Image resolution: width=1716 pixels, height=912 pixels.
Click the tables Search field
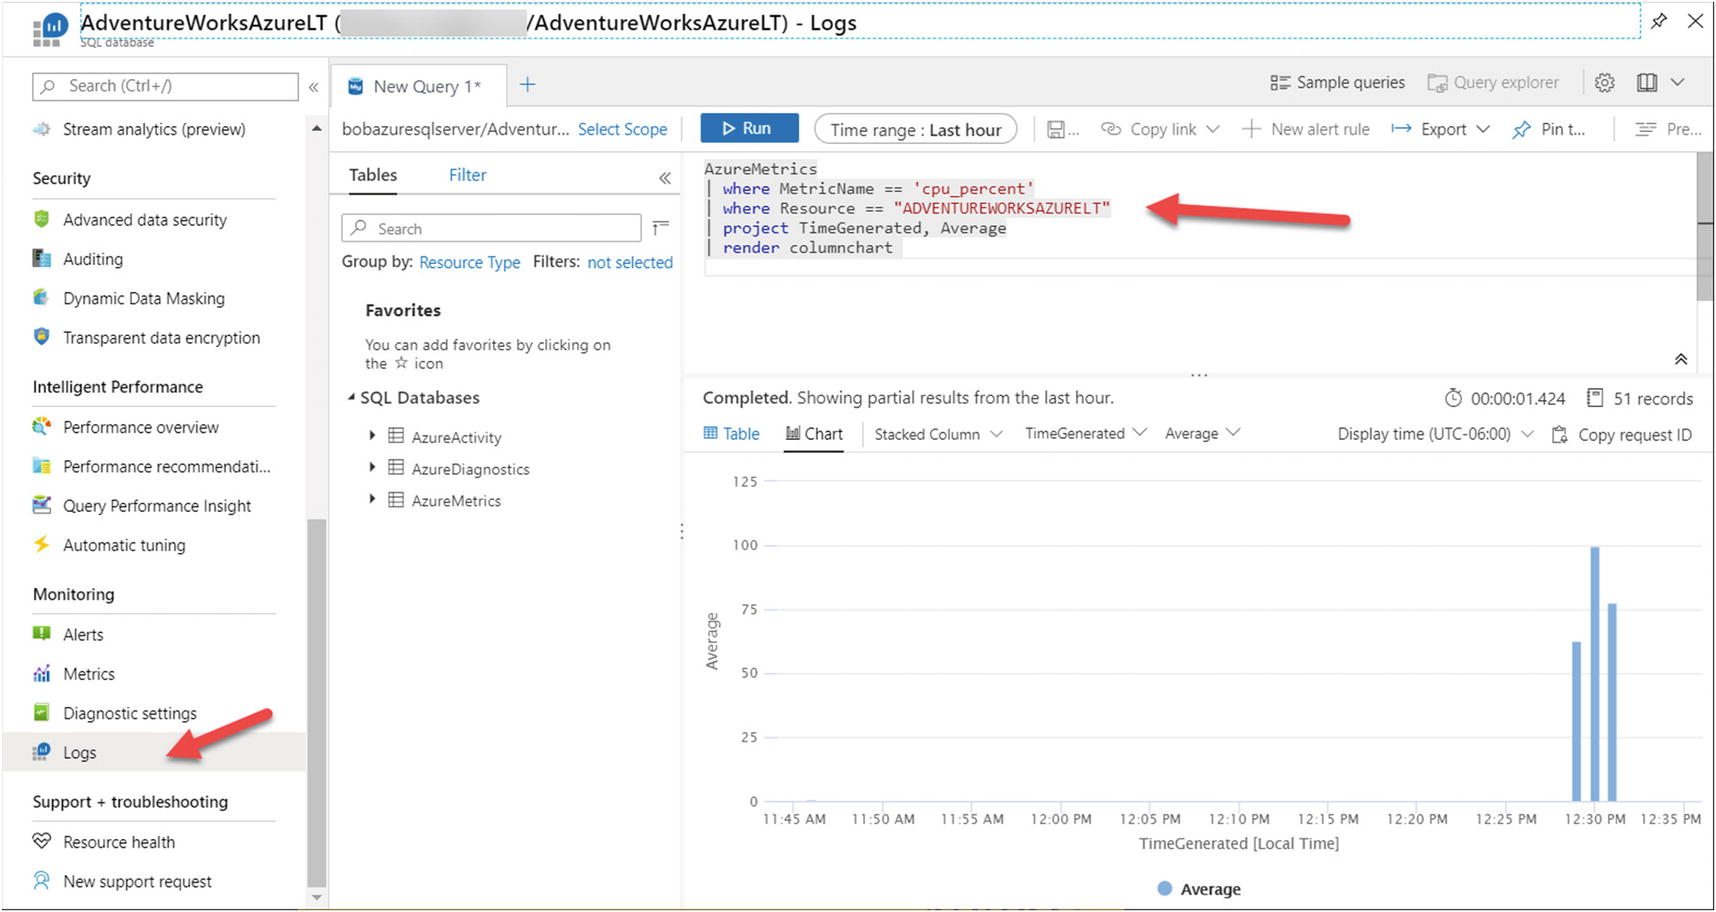[x=491, y=228]
